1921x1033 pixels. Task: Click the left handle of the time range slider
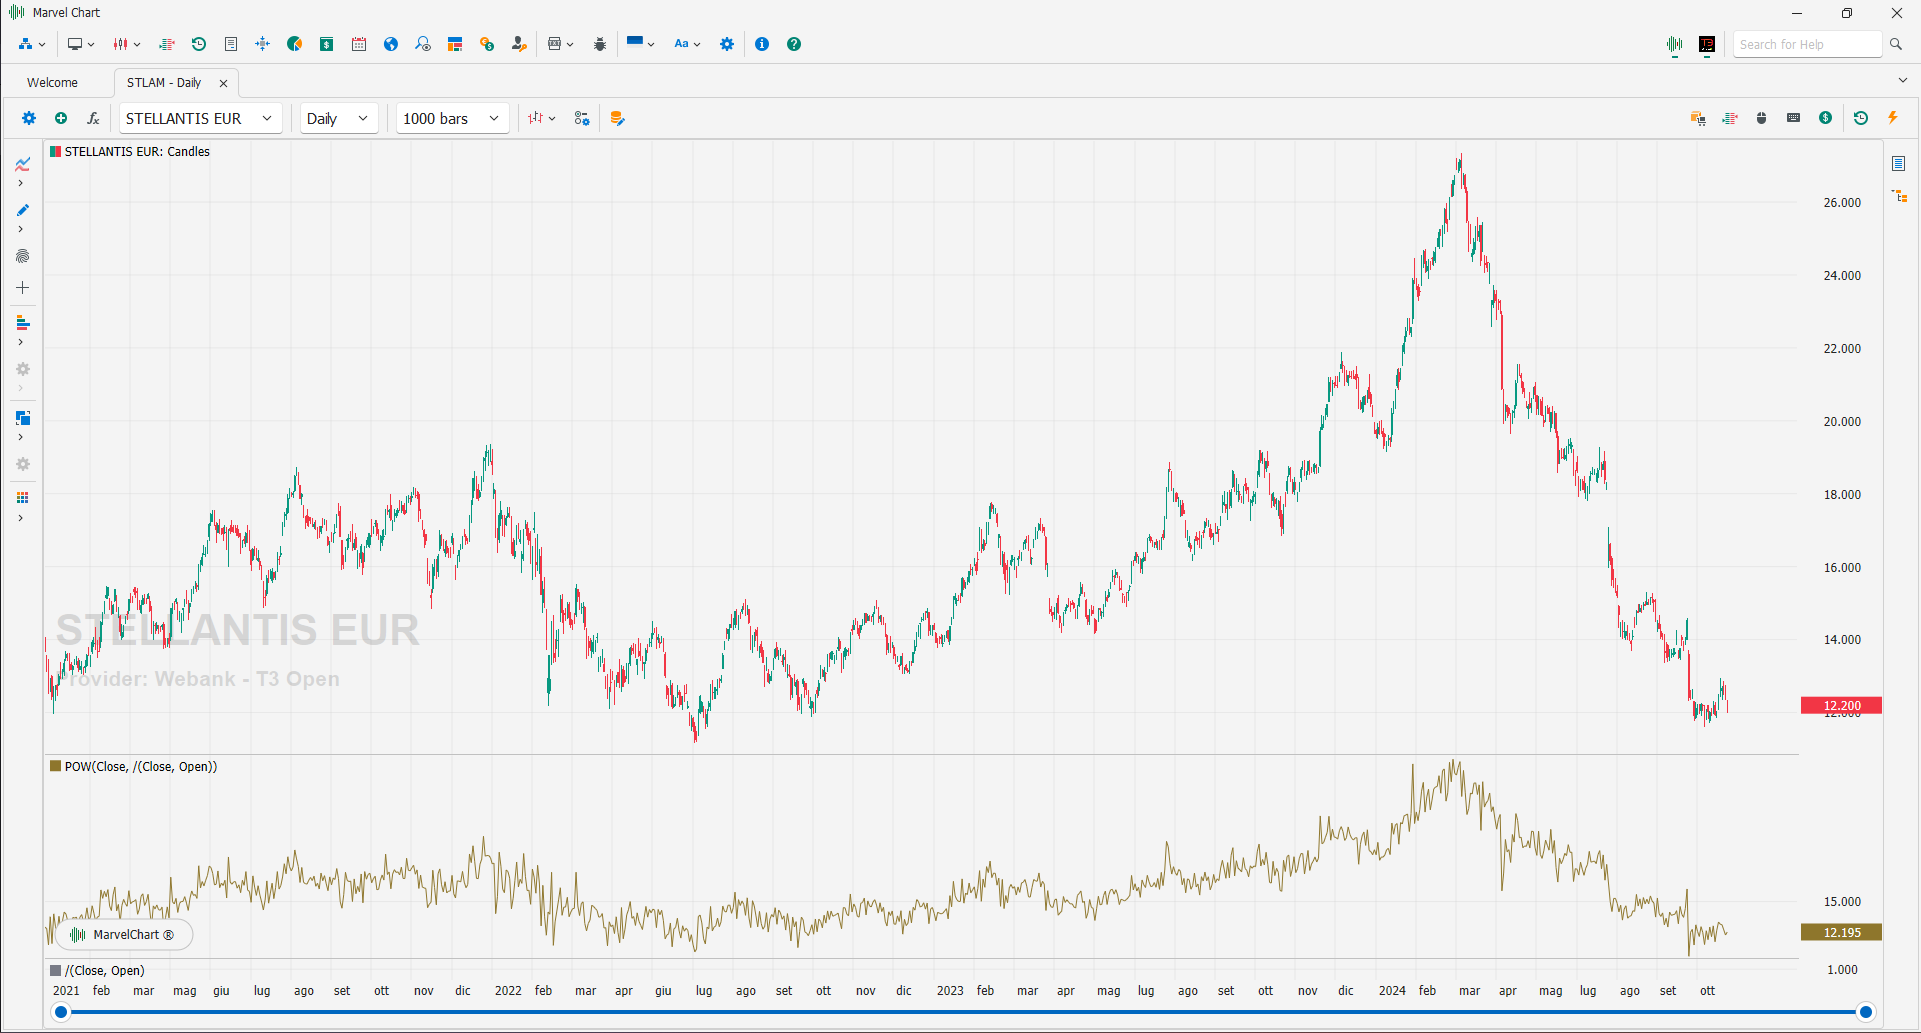pyautogui.click(x=61, y=1012)
